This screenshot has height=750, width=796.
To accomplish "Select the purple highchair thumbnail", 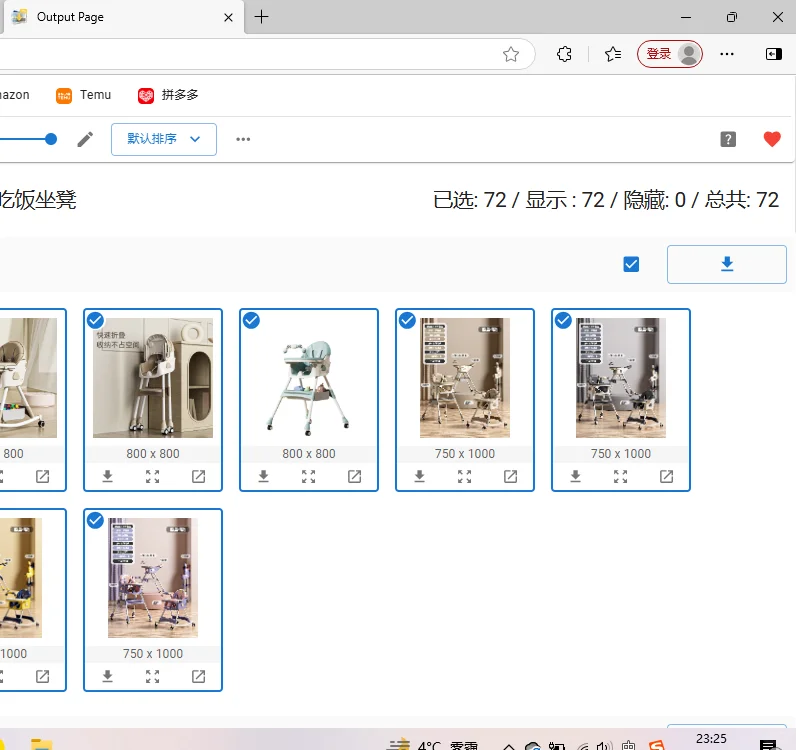I will 153,578.
